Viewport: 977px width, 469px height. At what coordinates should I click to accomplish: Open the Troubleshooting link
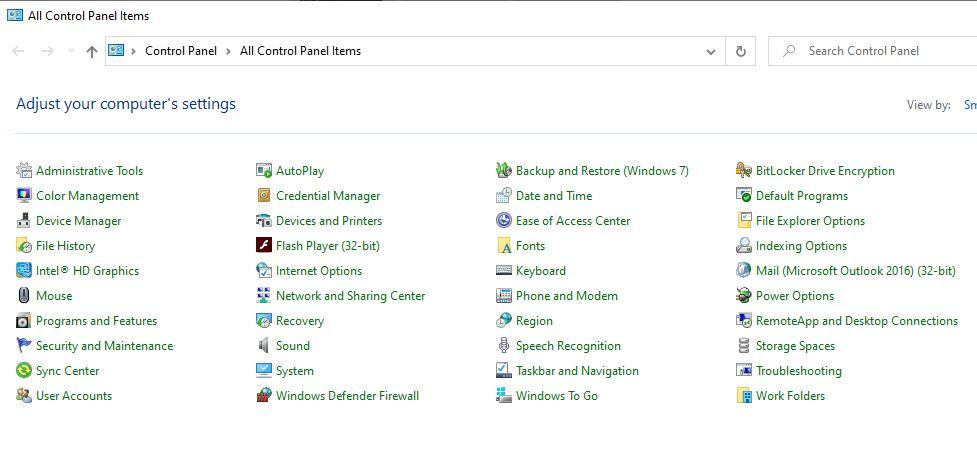tap(798, 371)
